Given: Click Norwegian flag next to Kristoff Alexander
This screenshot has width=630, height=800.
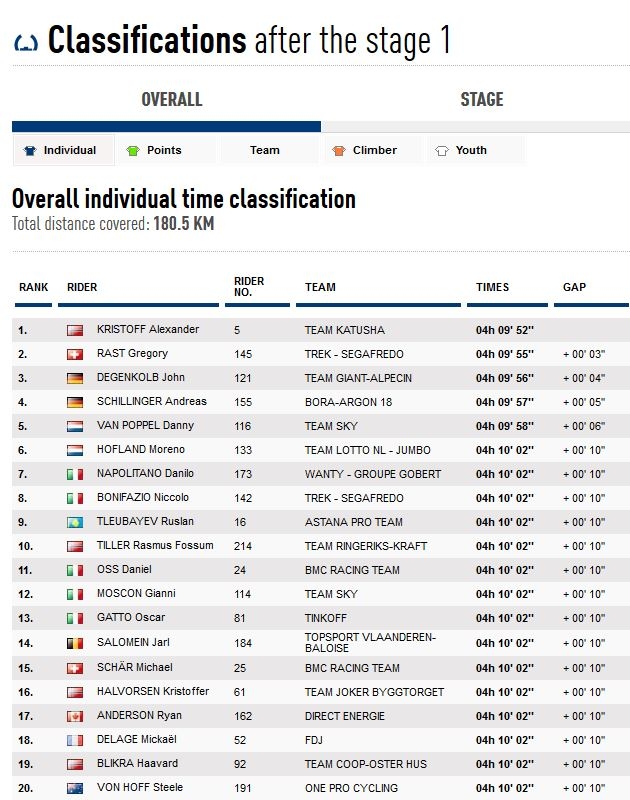Looking at the screenshot, I should (75, 330).
